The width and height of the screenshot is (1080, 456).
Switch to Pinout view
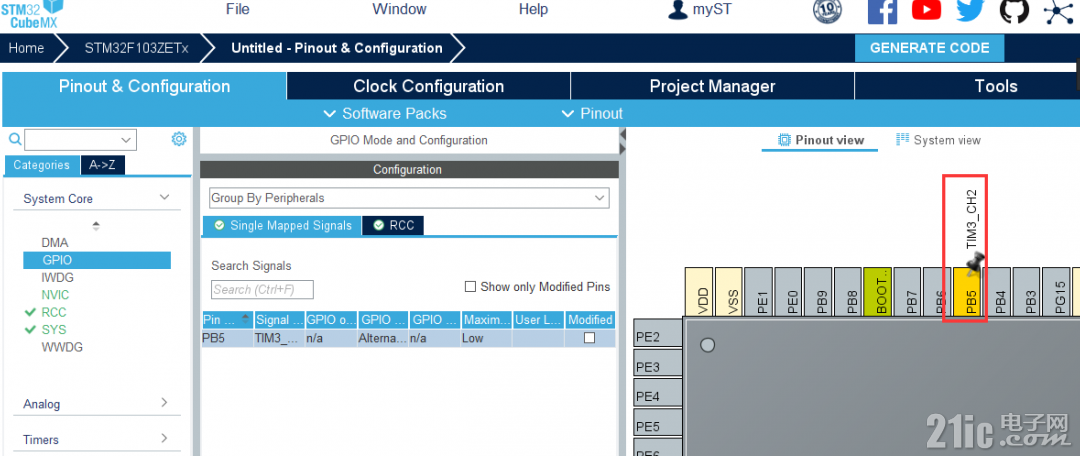[820, 140]
